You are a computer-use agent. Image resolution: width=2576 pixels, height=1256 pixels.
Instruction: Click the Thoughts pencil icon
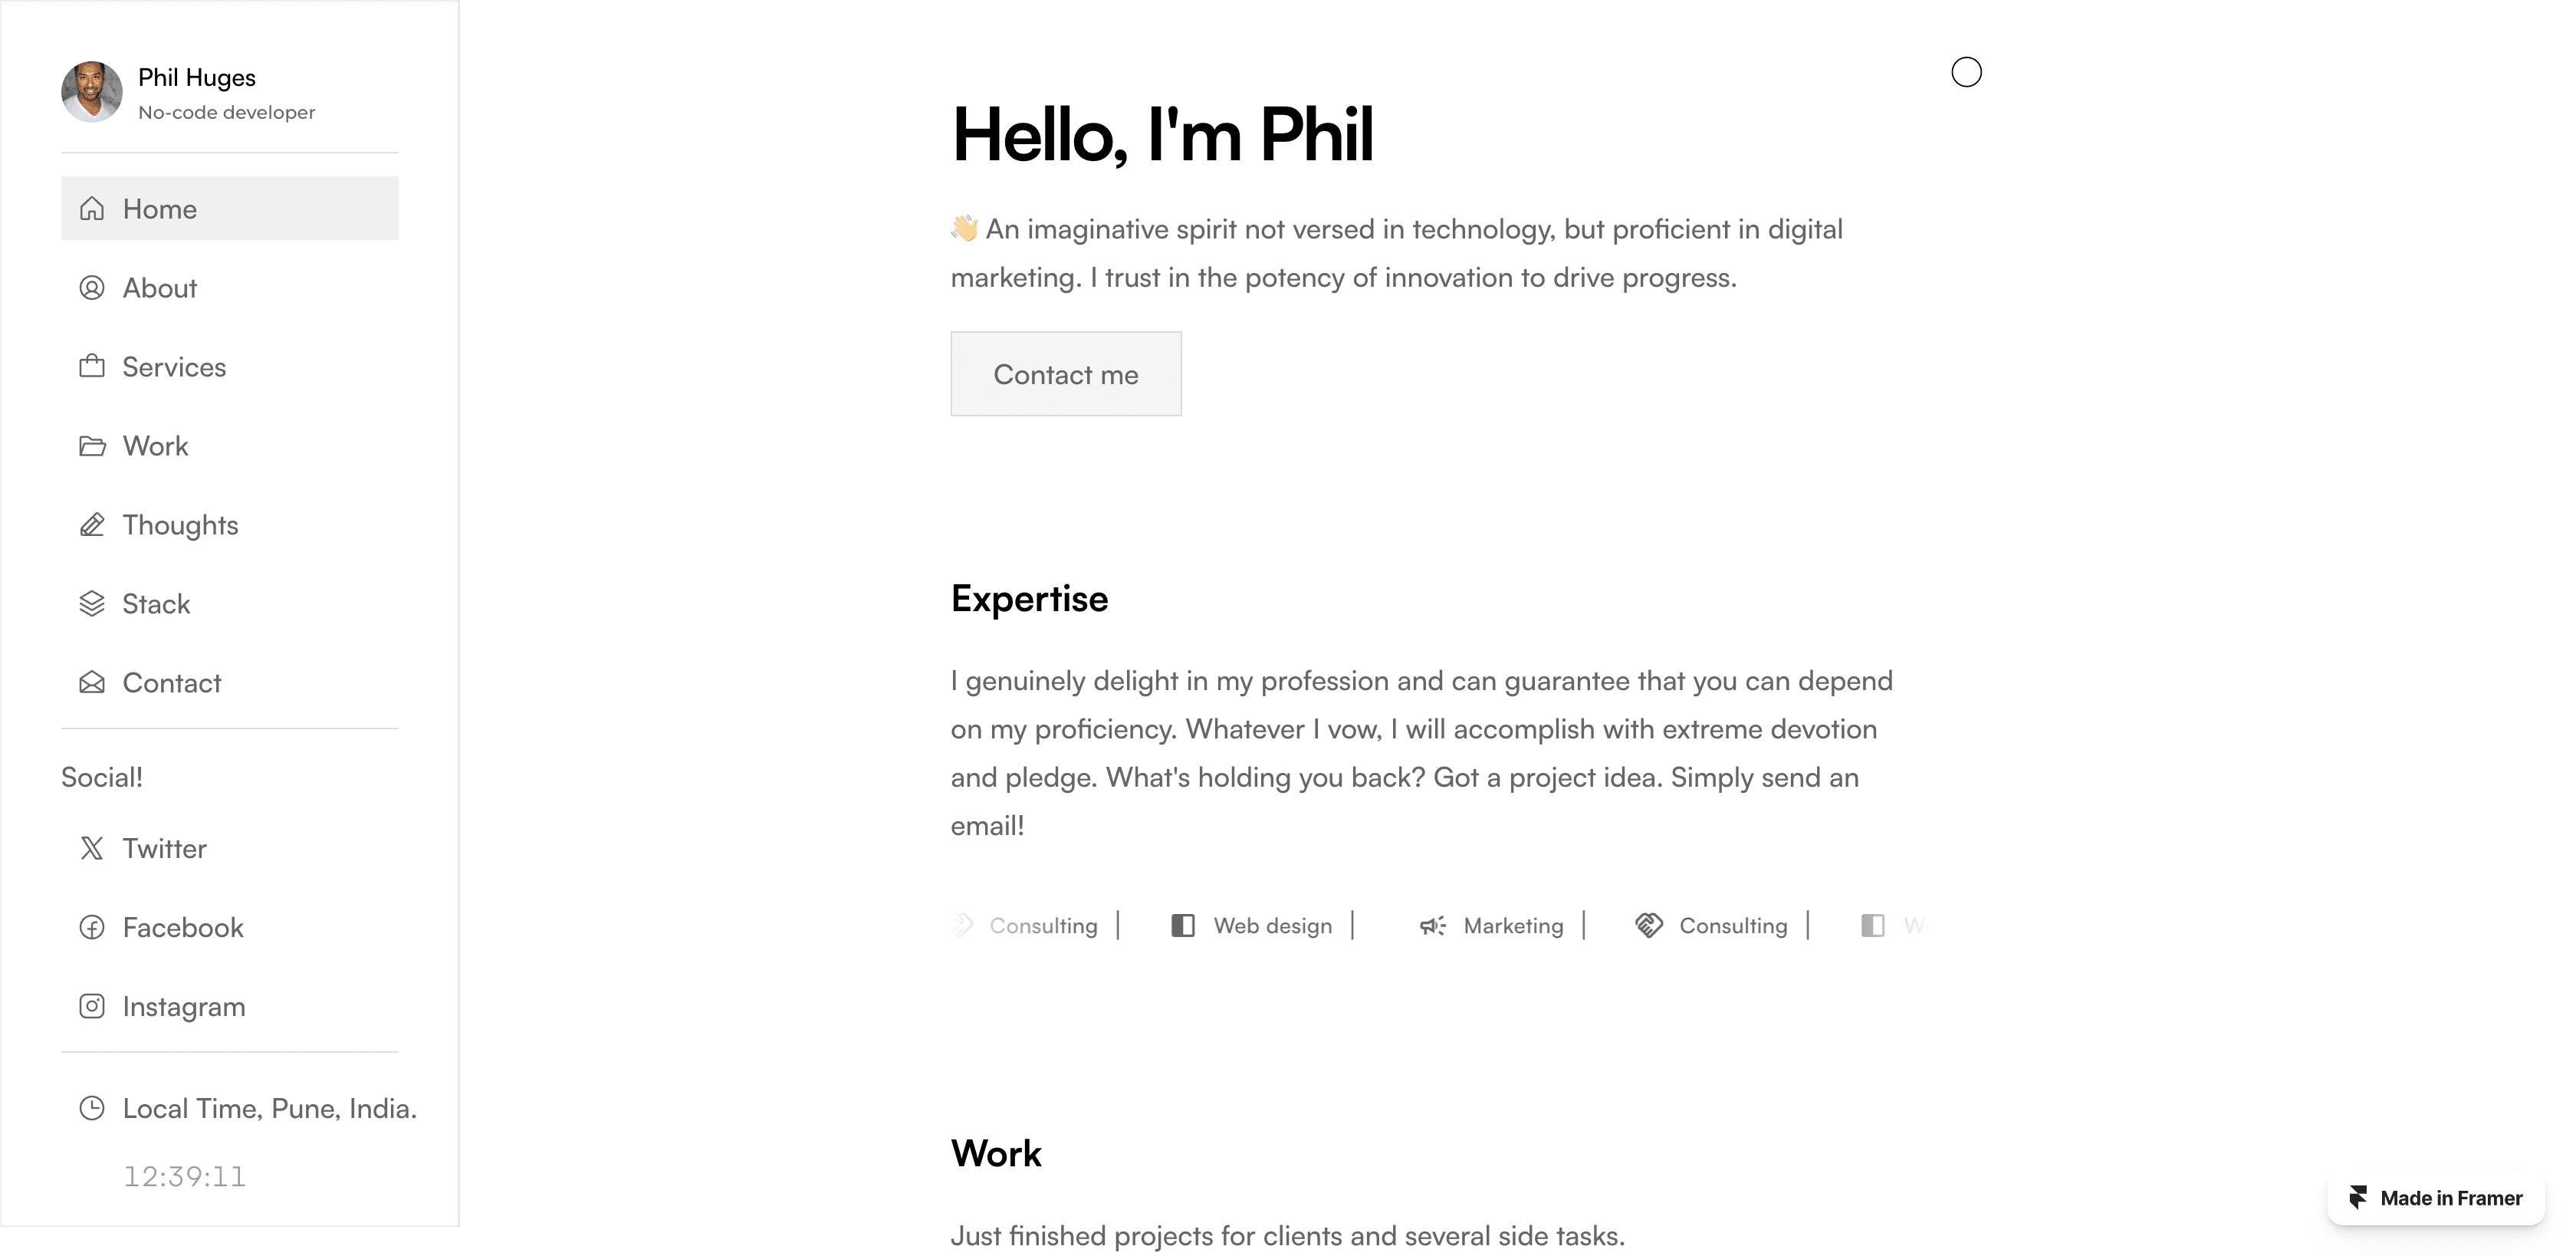pyautogui.click(x=92, y=524)
